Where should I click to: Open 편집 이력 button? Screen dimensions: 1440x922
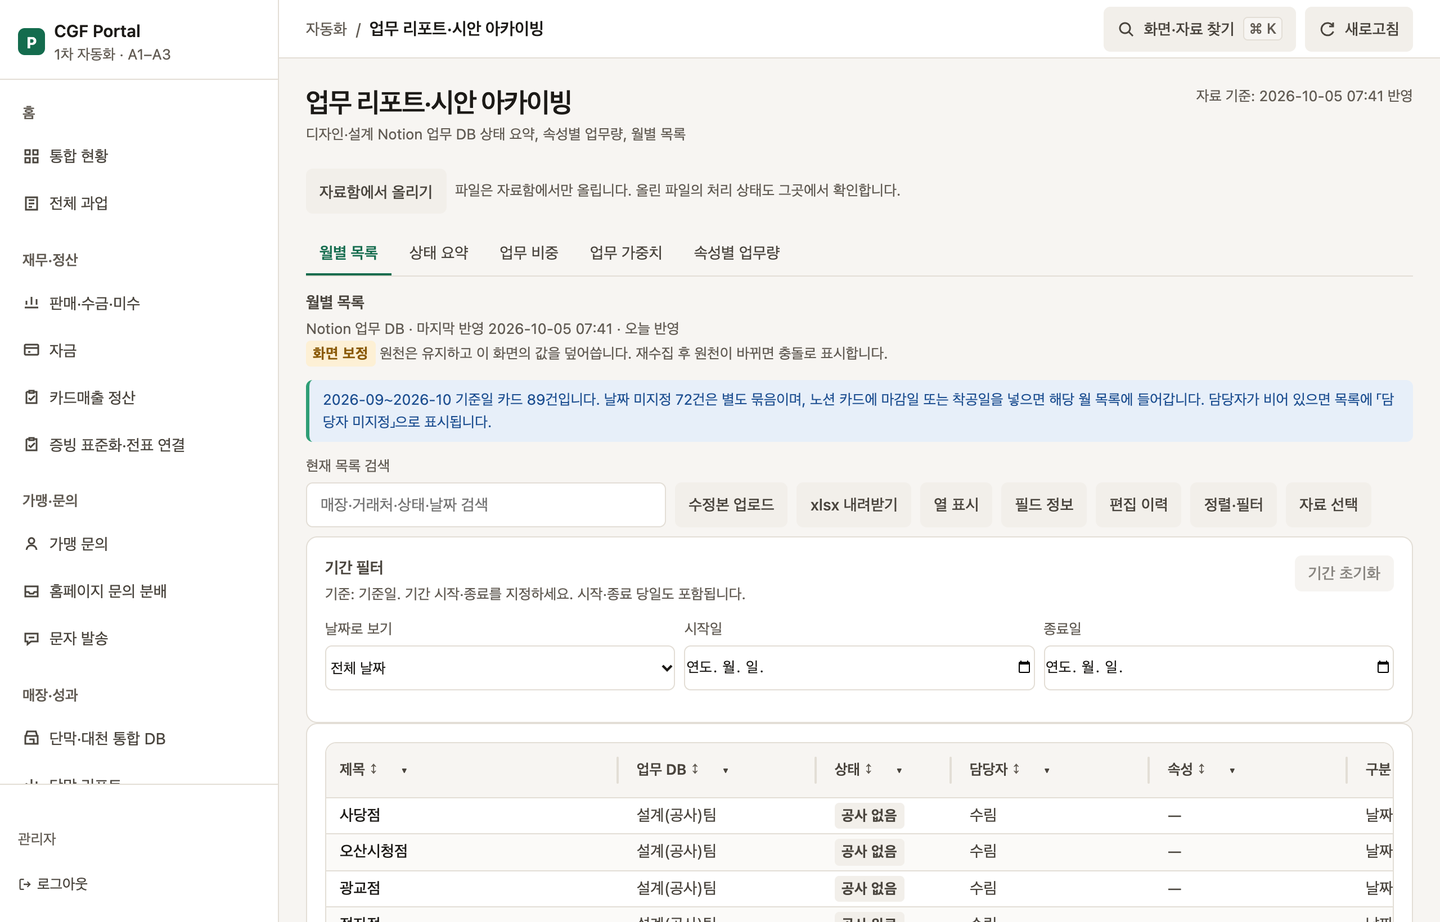click(x=1139, y=505)
